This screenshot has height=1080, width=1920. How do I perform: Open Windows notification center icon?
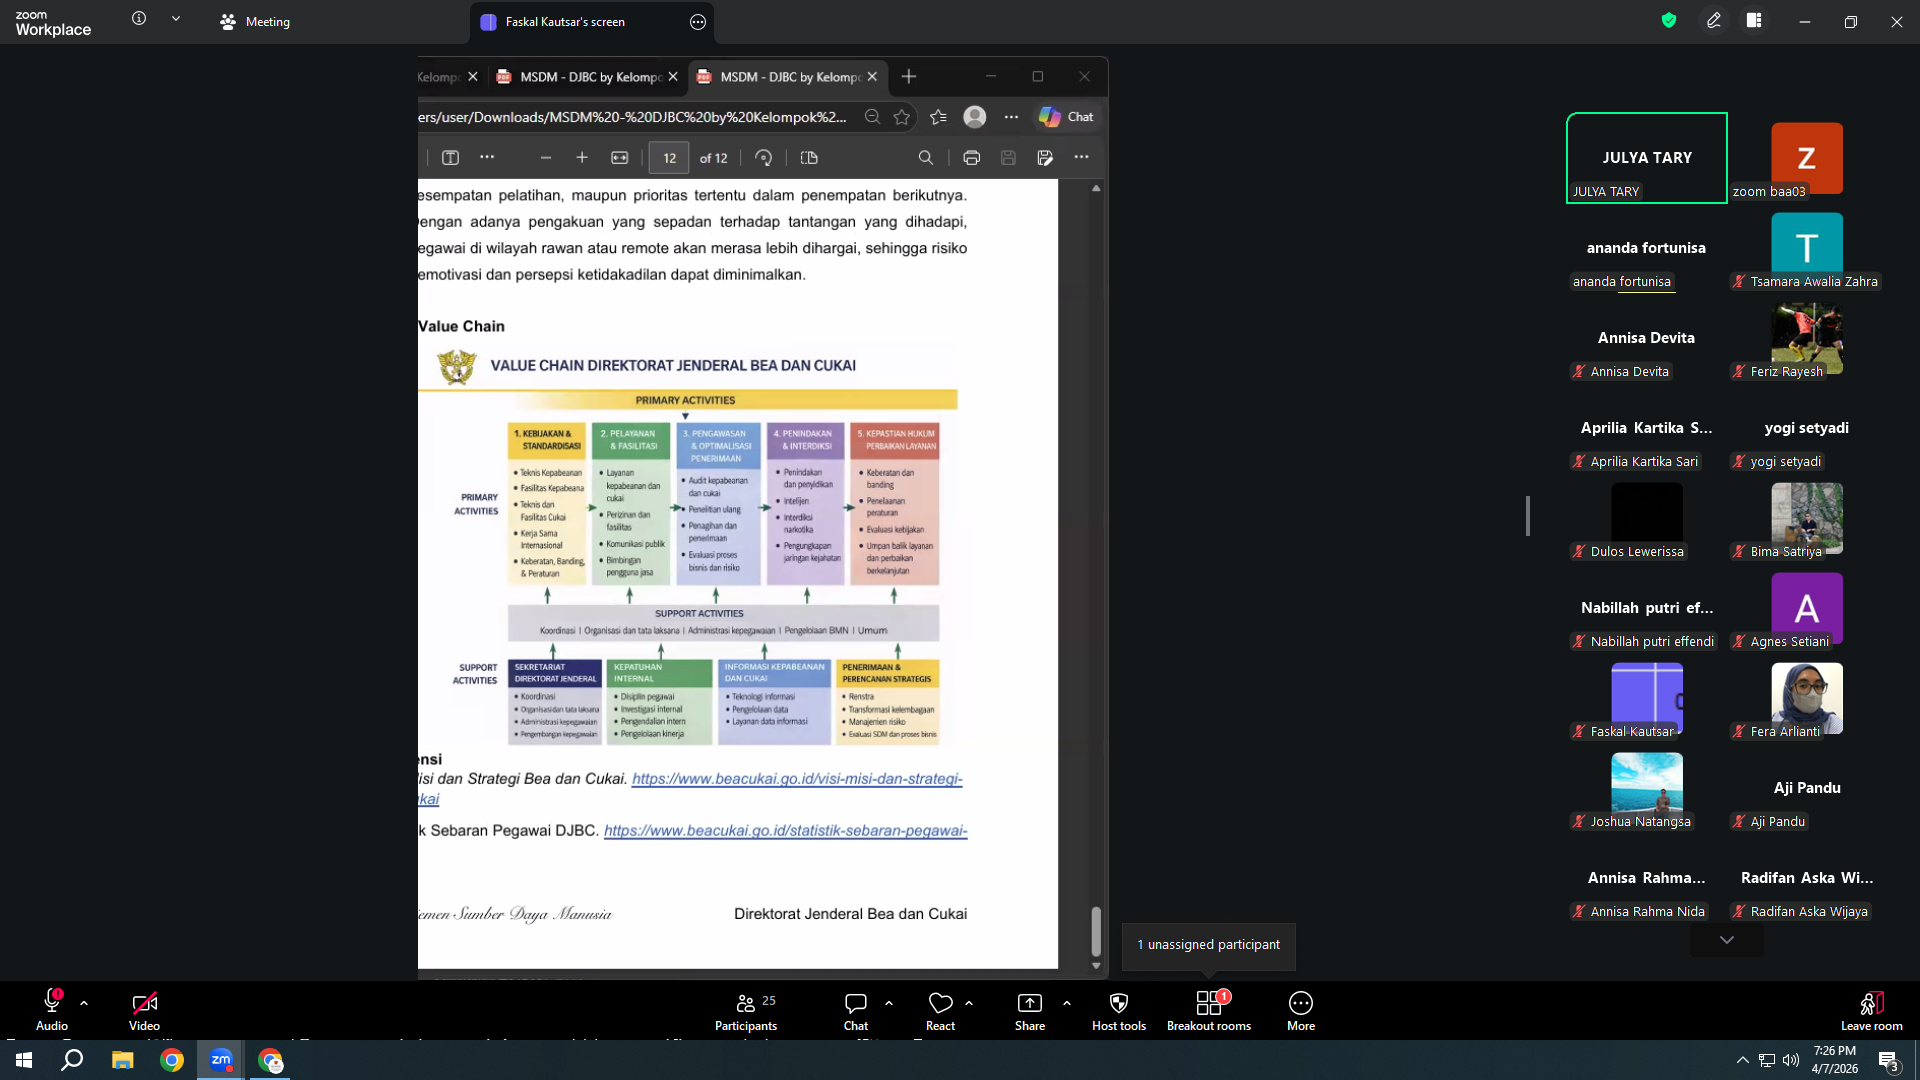[1888, 1061]
